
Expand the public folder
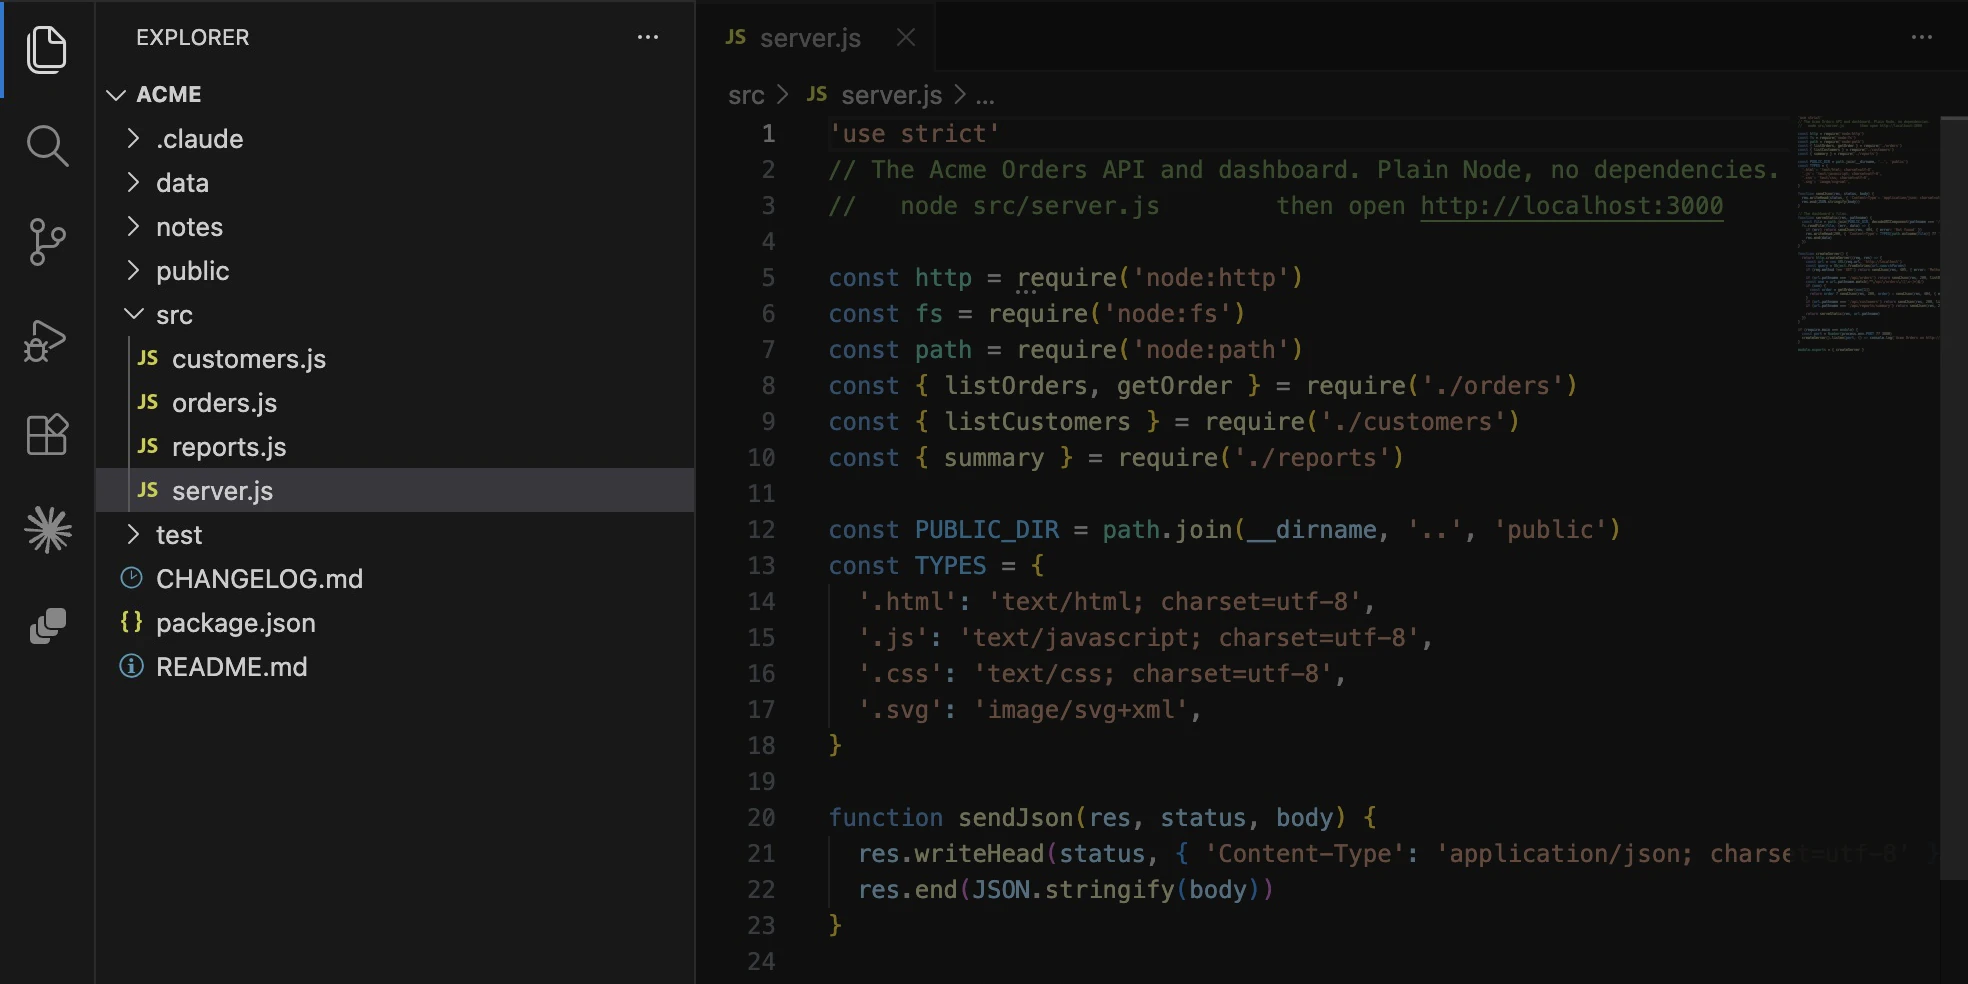(133, 270)
